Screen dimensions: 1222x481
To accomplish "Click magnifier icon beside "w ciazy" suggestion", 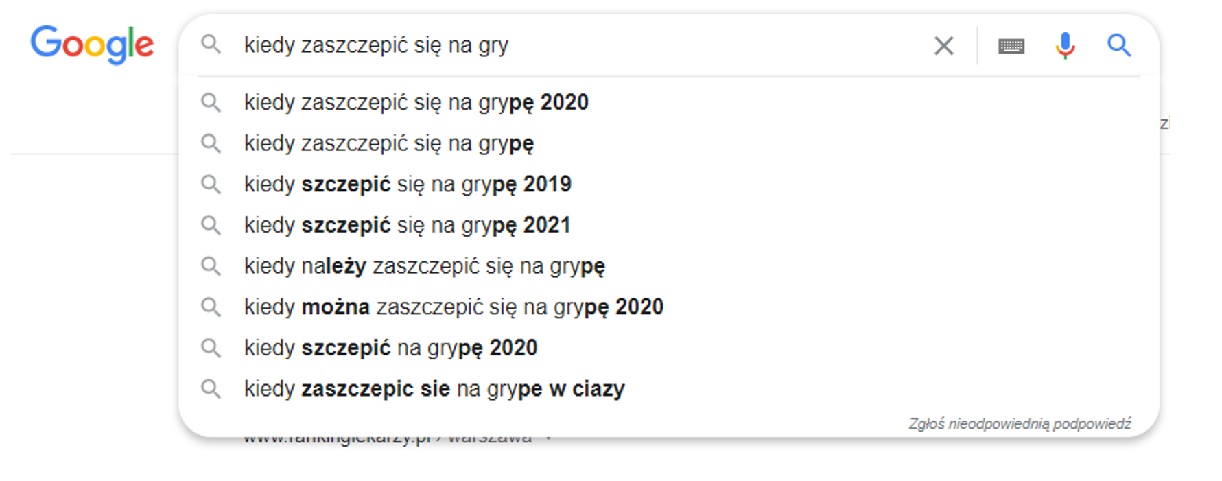I will [x=210, y=389].
